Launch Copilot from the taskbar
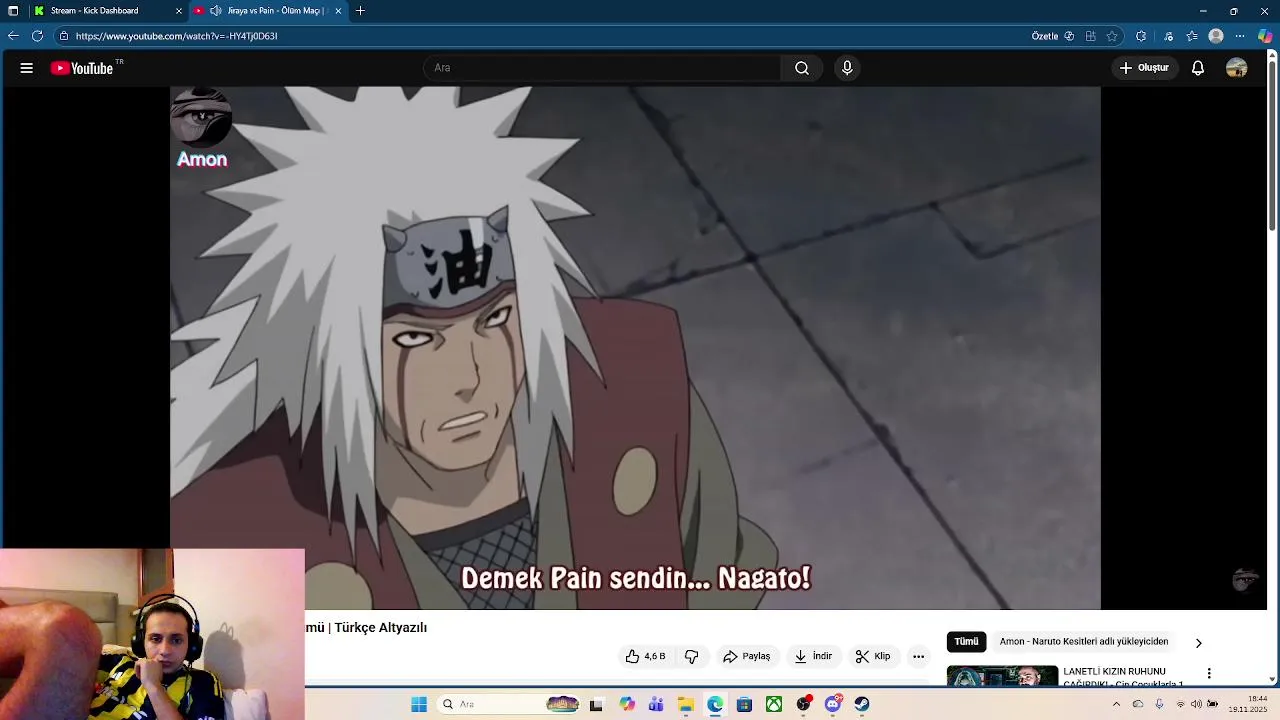Viewport: 1280px width, 720px height. (627, 704)
